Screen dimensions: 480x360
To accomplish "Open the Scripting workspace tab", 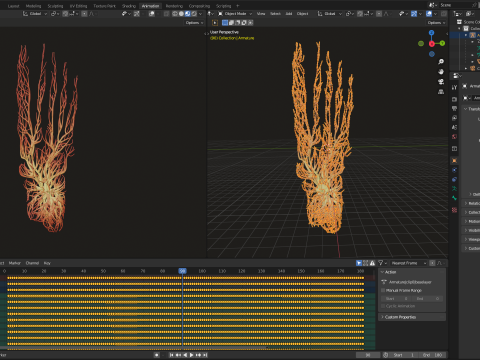I will 223,6.
